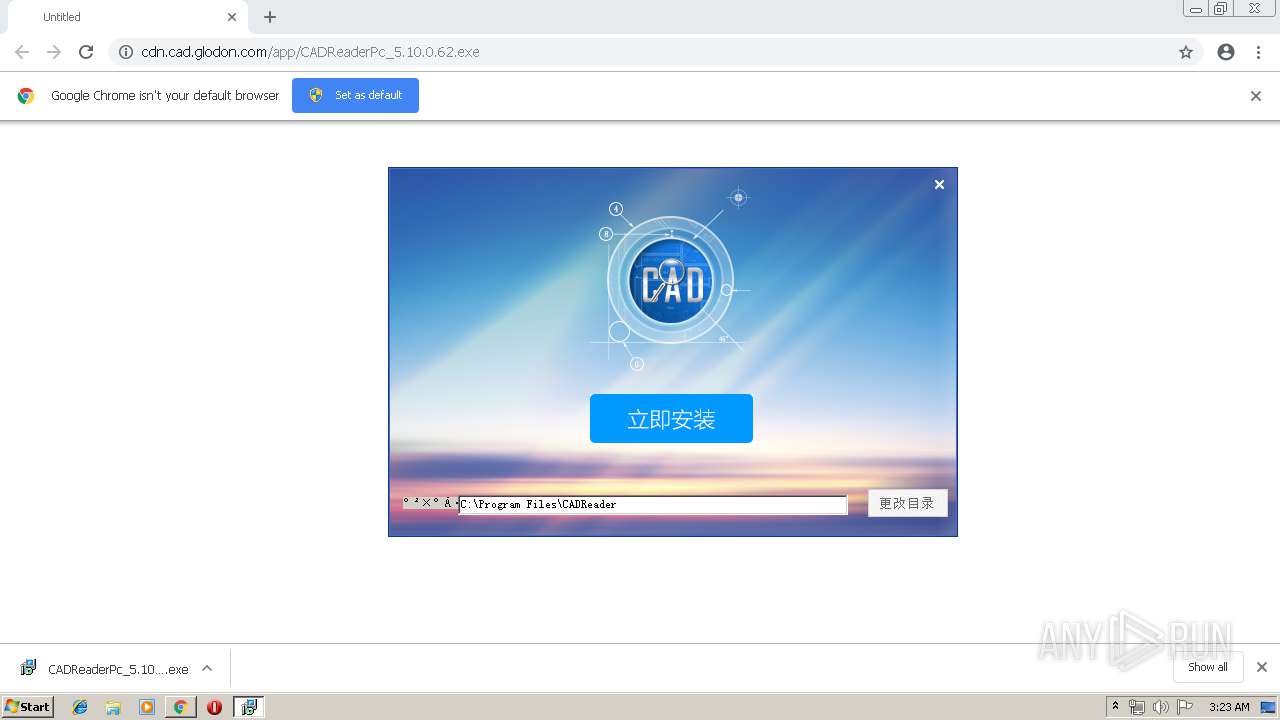Click the address bar URL
Viewport: 1280px width, 720px height.
coord(310,52)
